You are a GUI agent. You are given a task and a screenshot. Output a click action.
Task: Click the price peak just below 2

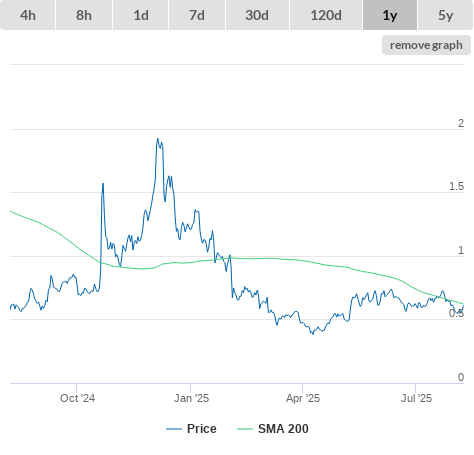158,139
